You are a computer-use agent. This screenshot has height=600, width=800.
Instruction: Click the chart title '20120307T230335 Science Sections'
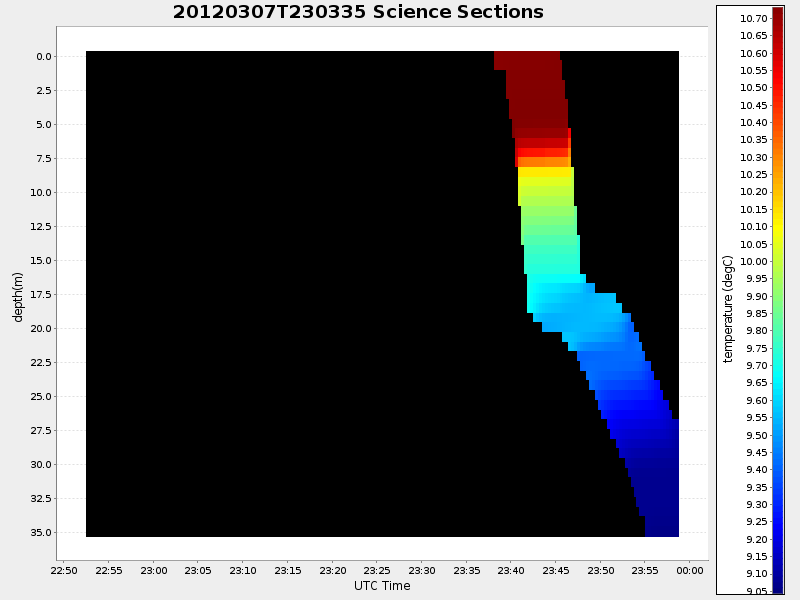click(358, 12)
